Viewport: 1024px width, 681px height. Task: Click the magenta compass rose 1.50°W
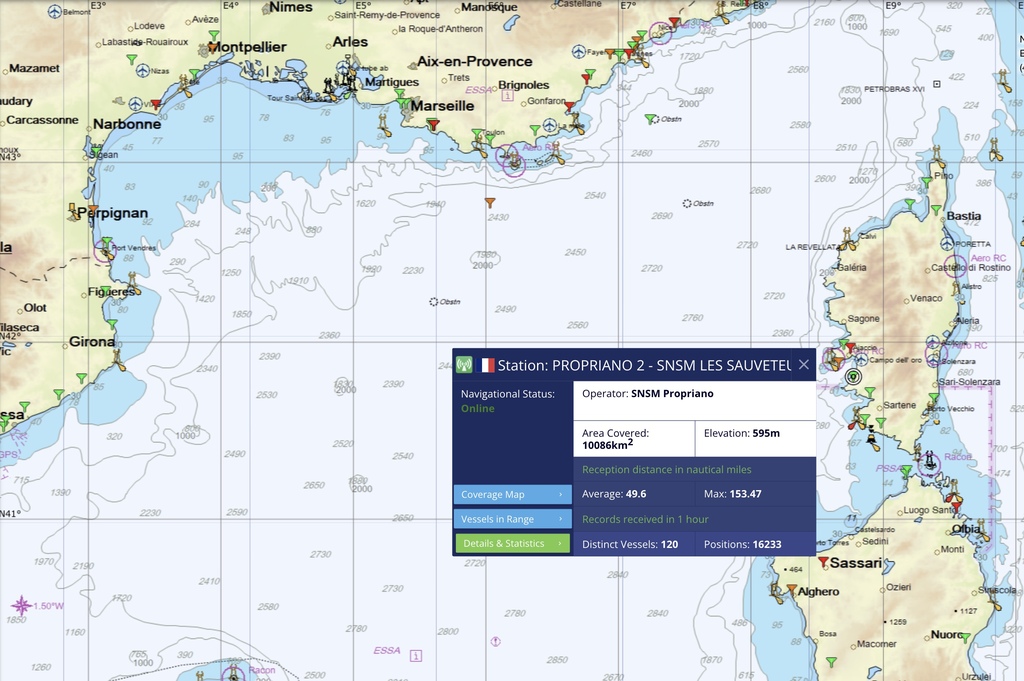pos(22,606)
